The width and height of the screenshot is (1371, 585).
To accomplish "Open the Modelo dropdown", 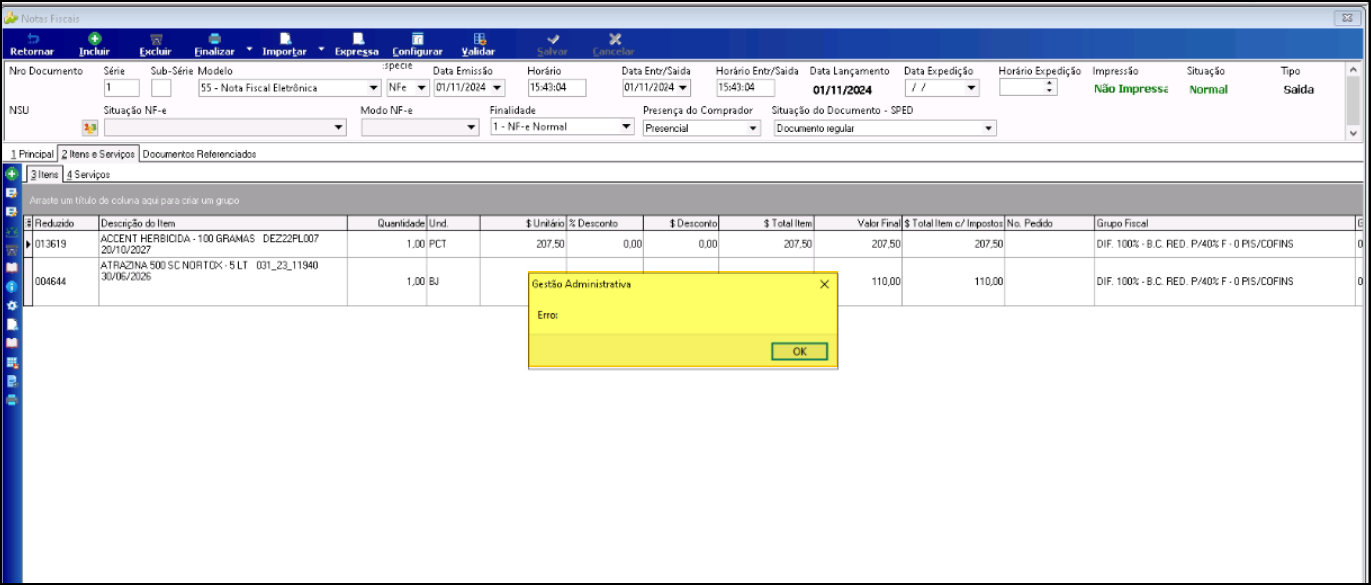I will pos(374,88).
